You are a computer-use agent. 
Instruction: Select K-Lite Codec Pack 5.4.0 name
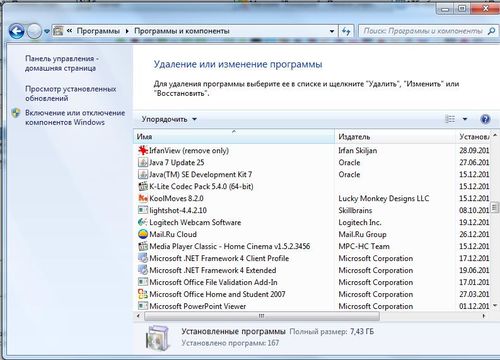[x=201, y=187]
